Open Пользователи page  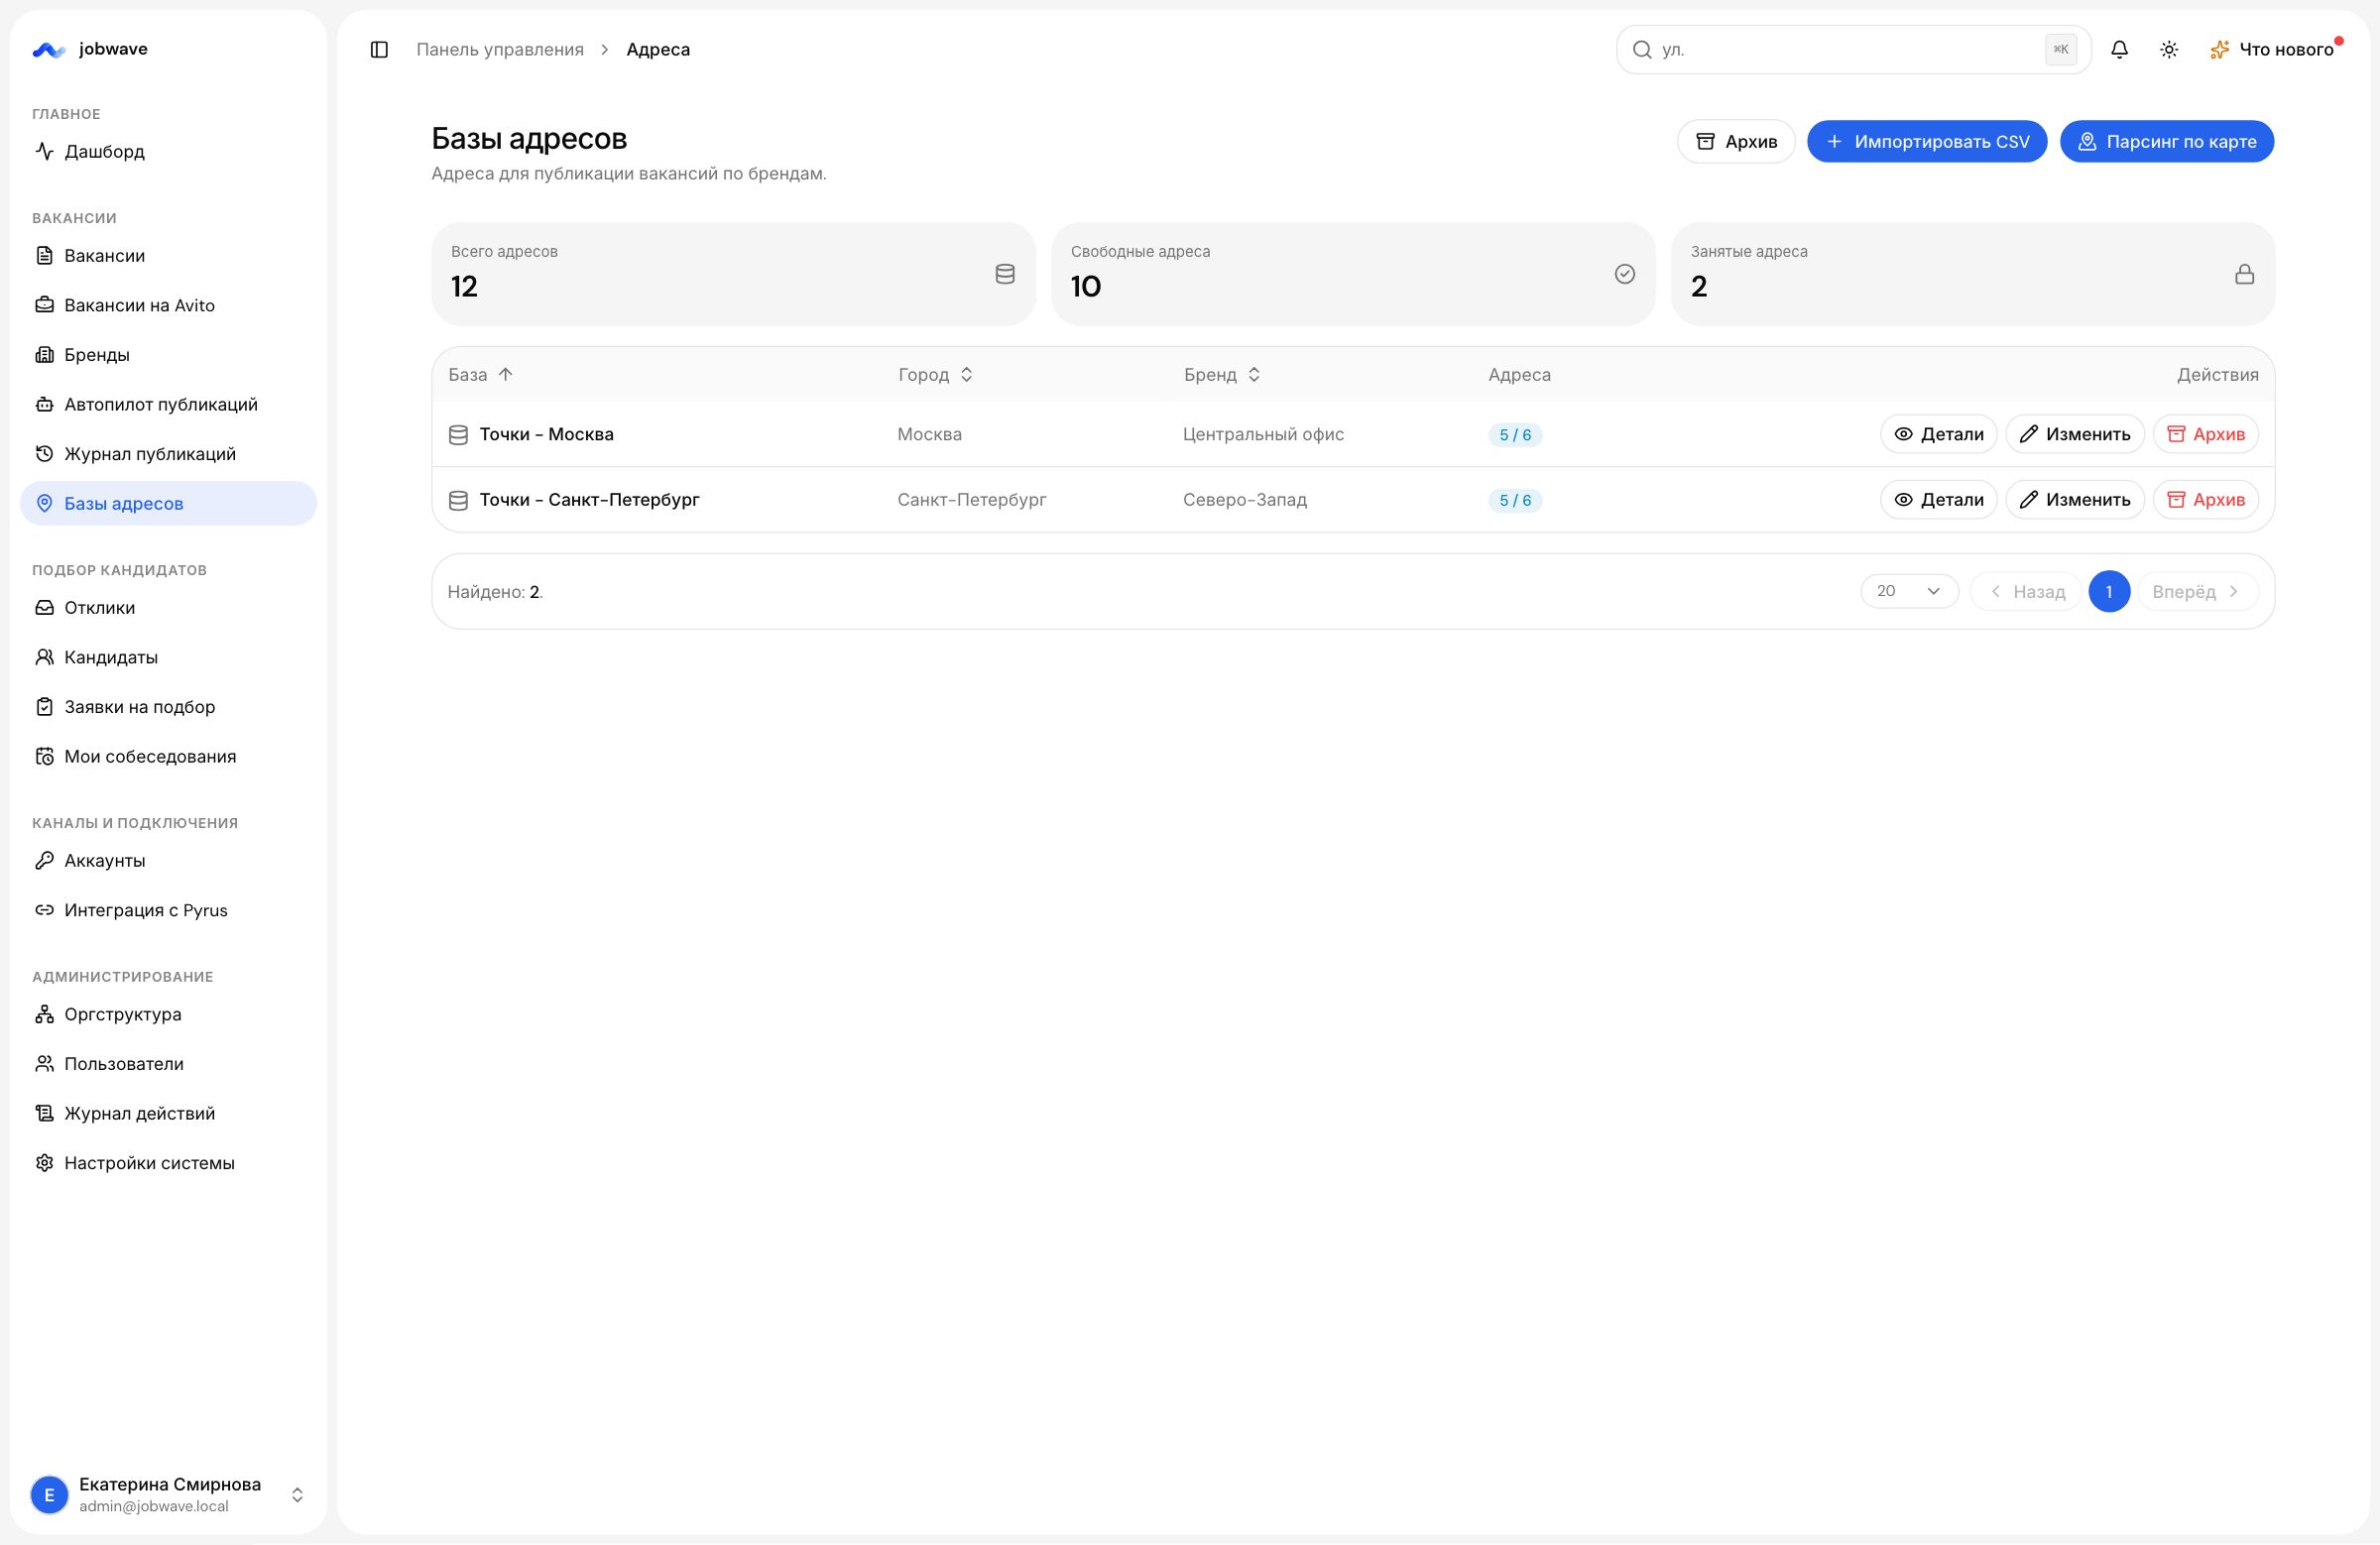[x=168, y=1063]
